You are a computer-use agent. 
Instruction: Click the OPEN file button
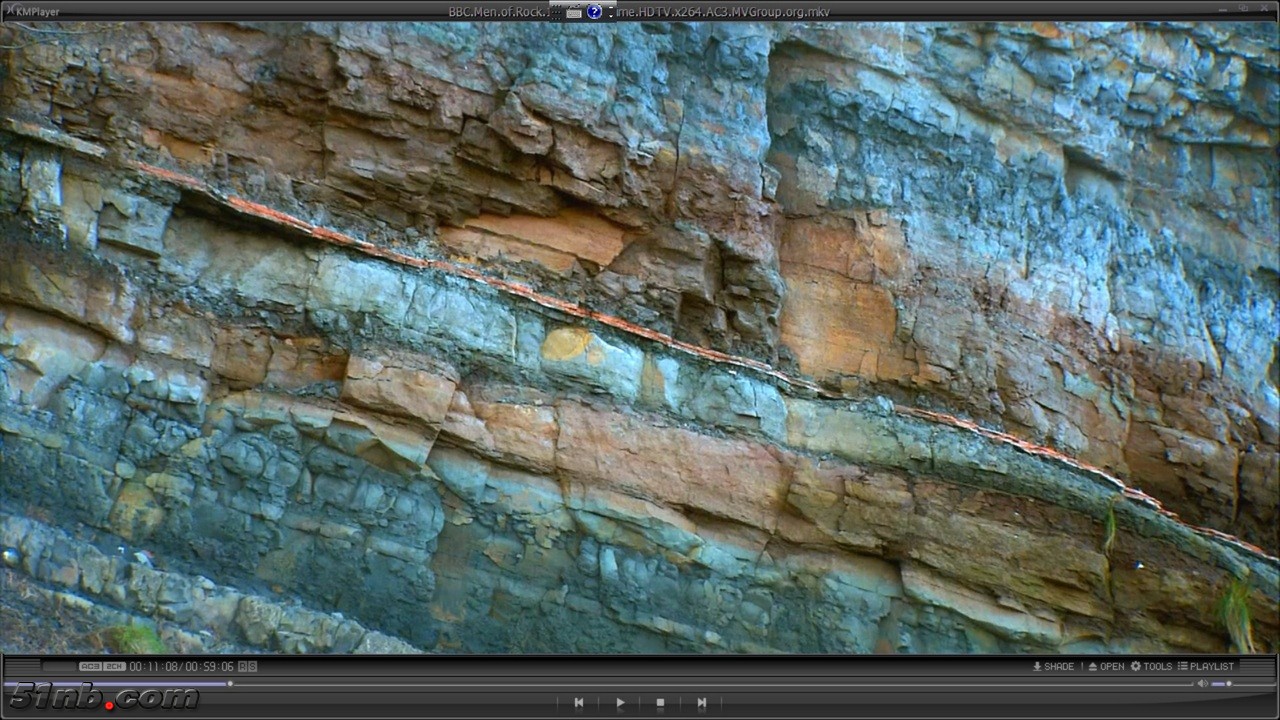[1106, 666]
